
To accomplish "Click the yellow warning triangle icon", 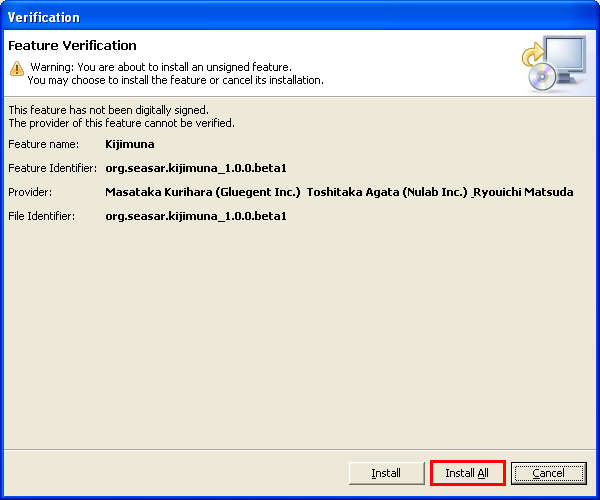I will [16, 68].
